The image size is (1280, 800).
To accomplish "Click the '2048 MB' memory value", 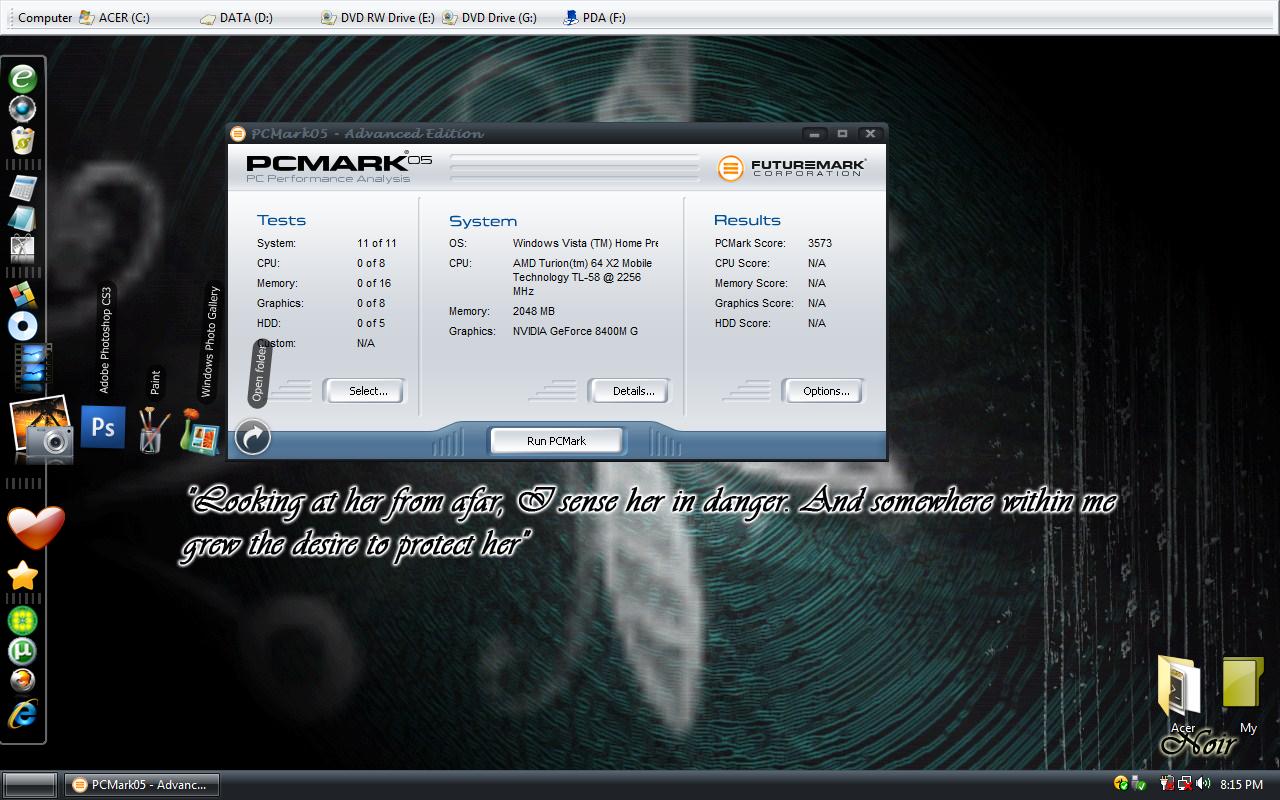I will coord(533,311).
